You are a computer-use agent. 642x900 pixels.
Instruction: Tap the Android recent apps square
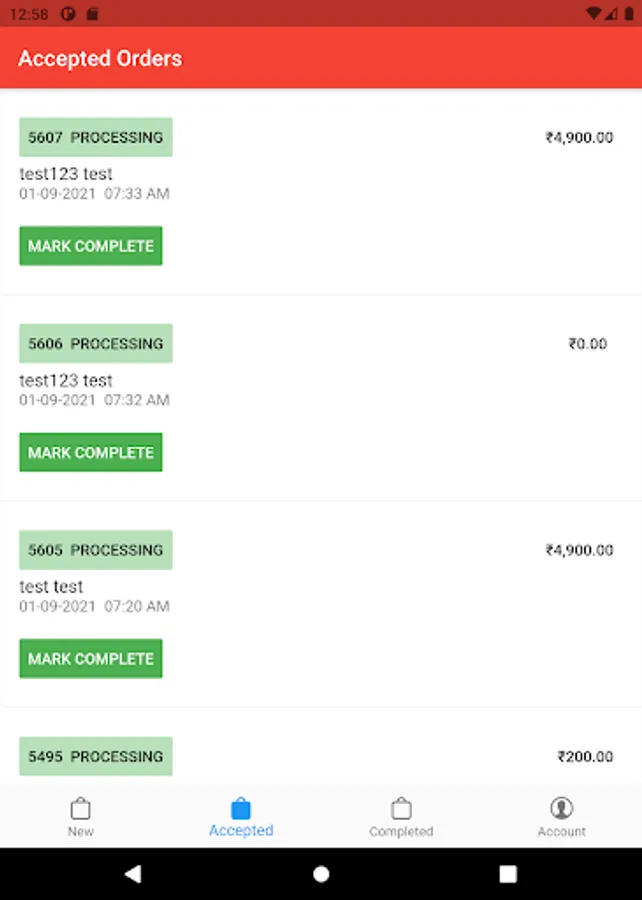click(508, 874)
